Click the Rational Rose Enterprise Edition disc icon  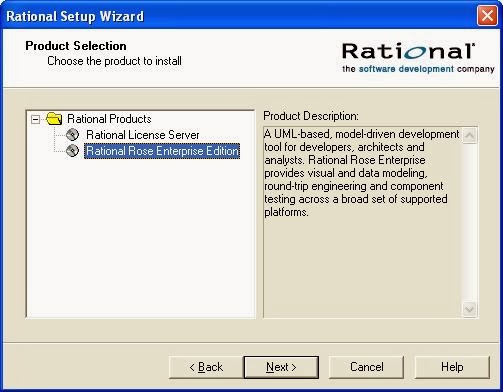point(72,151)
